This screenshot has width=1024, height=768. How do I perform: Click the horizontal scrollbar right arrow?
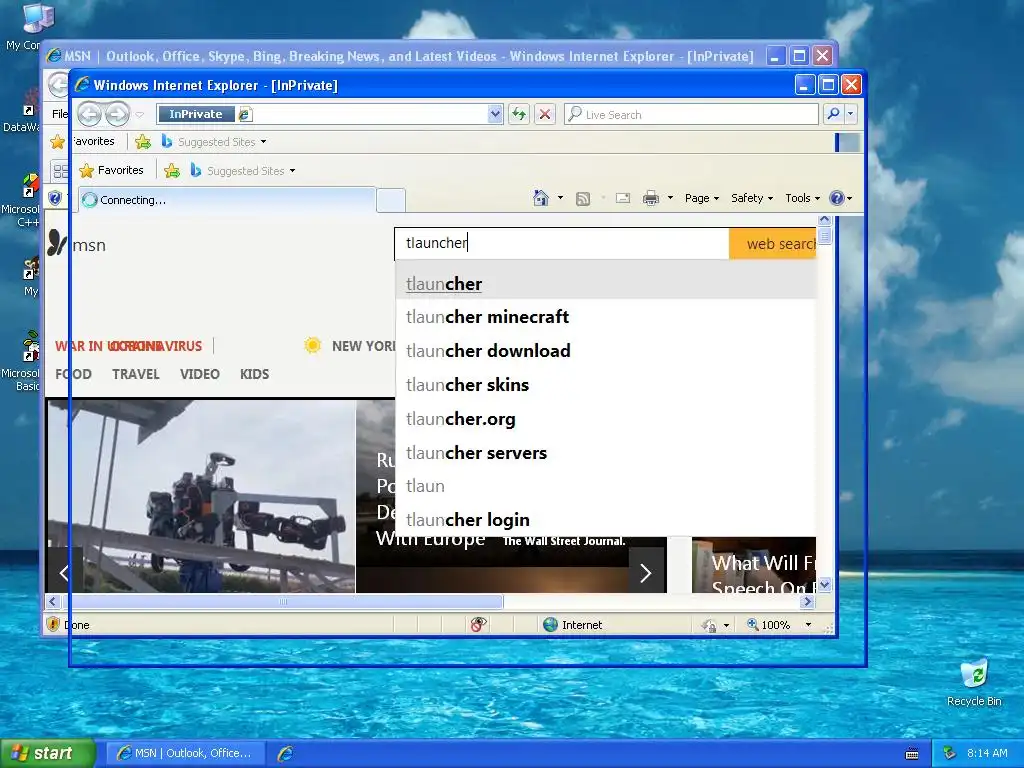point(808,601)
